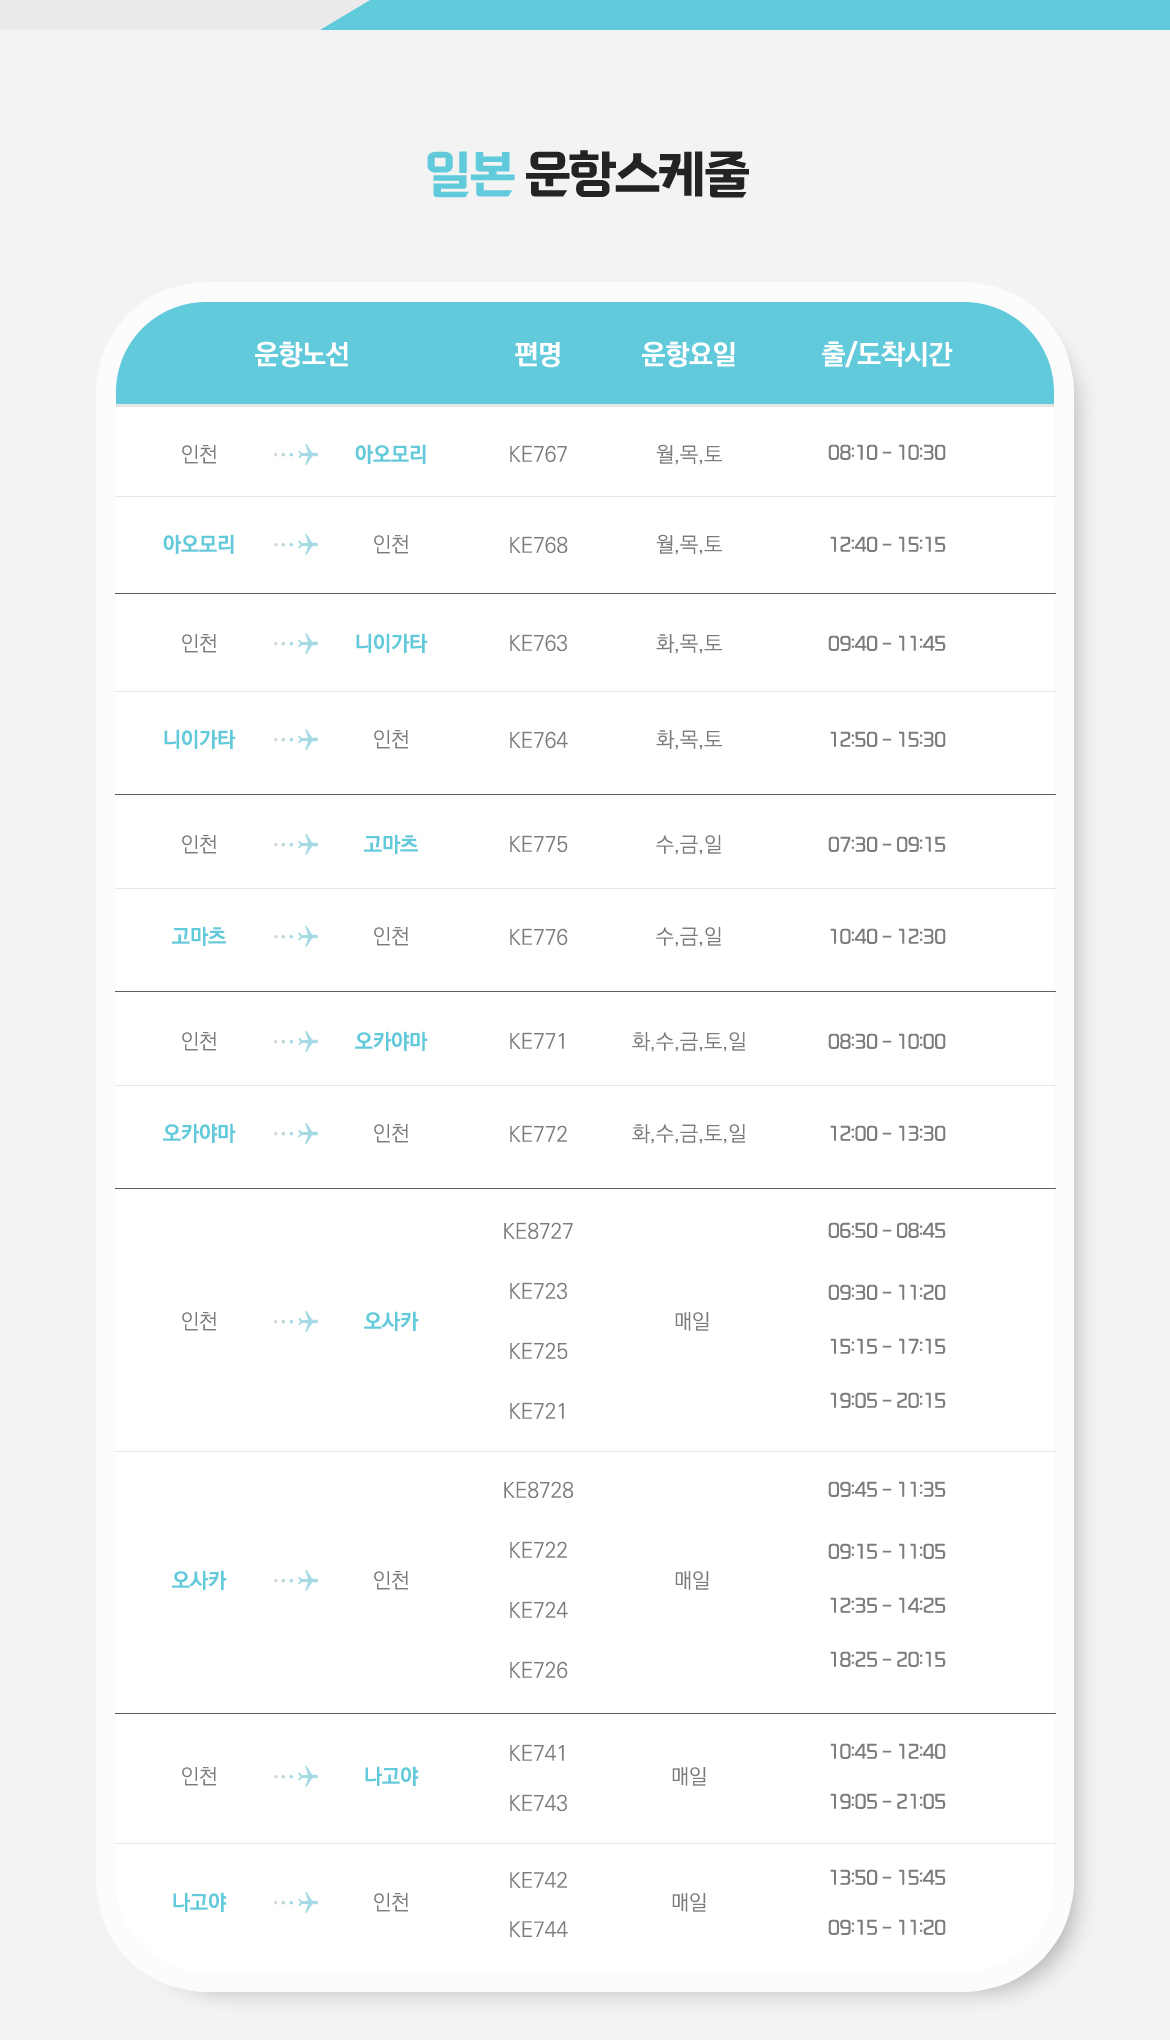The width and height of the screenshot is (1170, 2040).
Task: Select flight number KE726
Action: click(x=538, y=1670)
